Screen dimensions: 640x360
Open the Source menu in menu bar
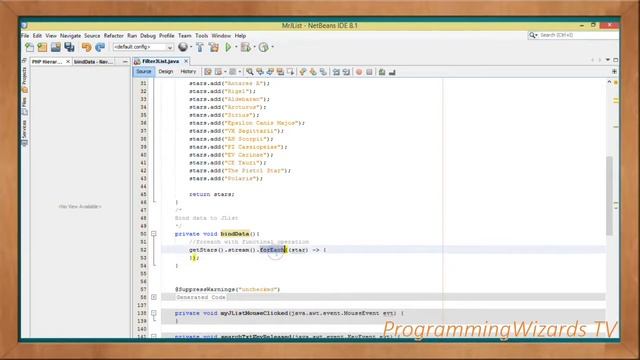tap(92, 36)
